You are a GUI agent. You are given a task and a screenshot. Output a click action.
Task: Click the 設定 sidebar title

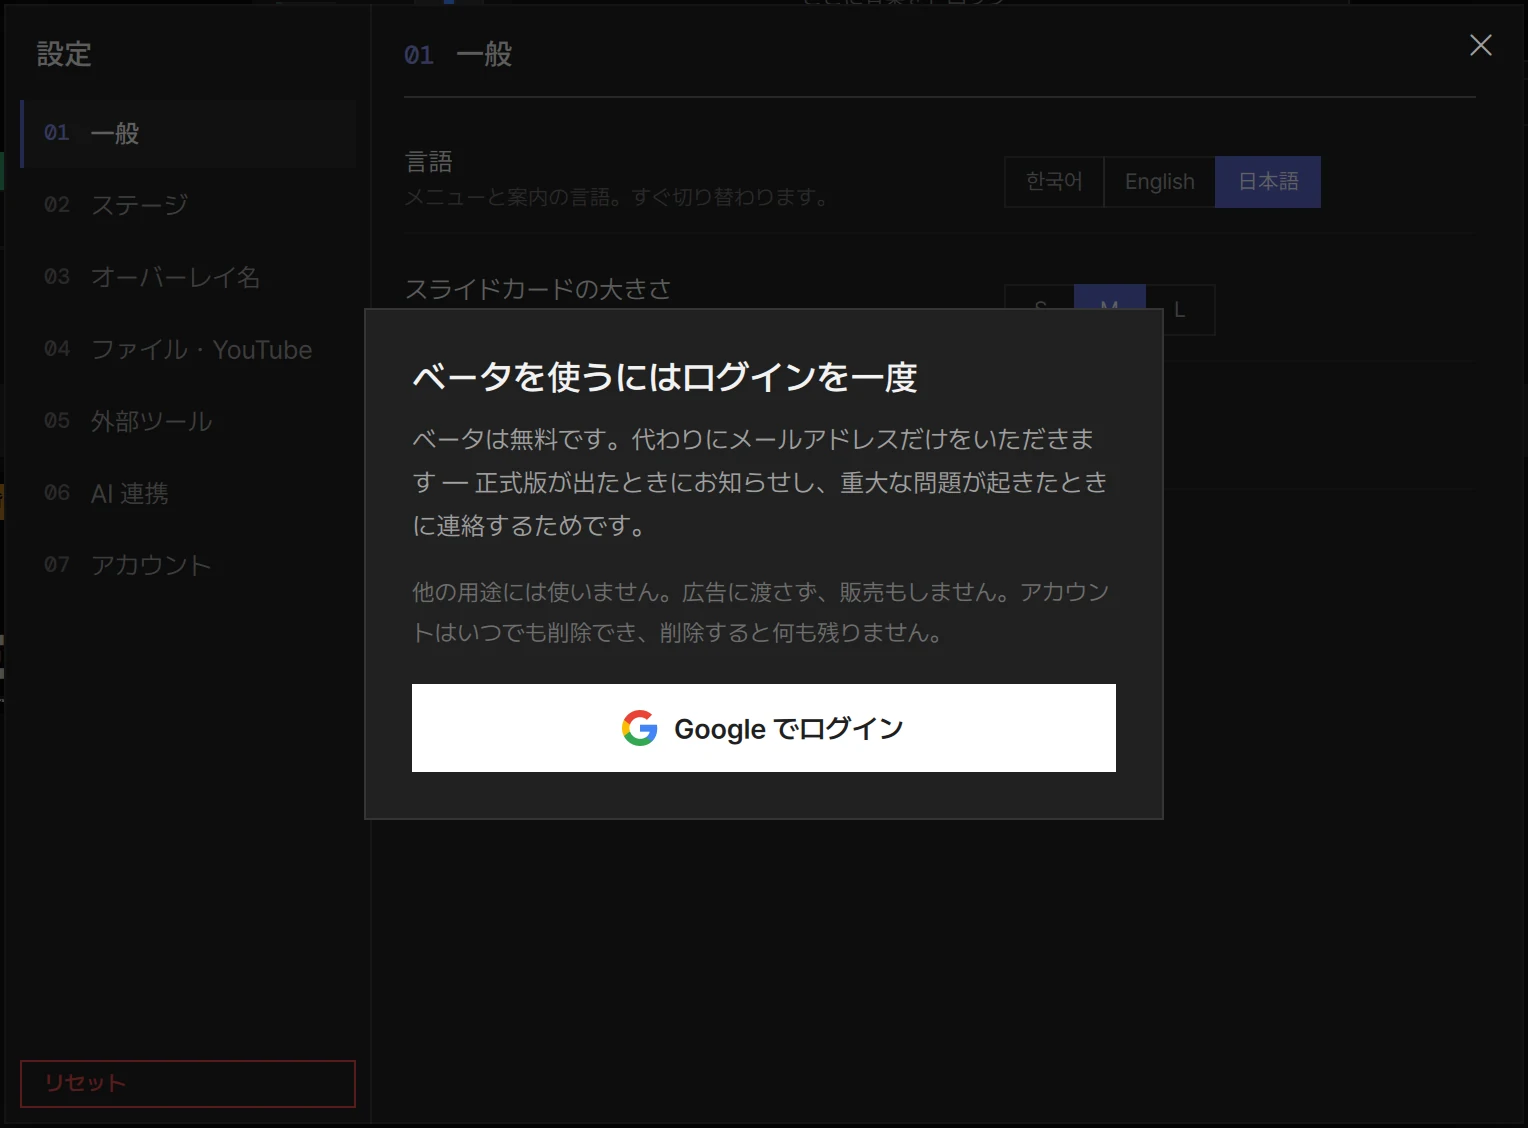[x=64, y=54]
